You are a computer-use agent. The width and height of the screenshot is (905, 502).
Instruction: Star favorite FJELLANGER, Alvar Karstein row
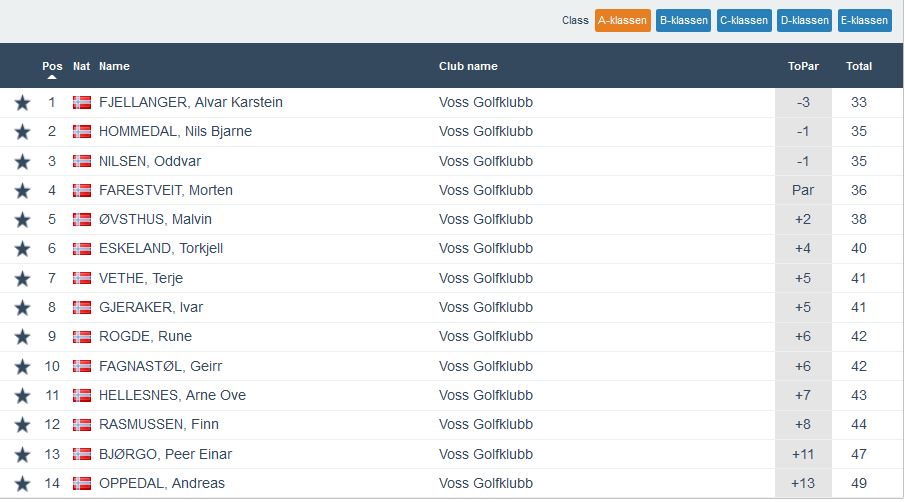click(x=22, y=102)
